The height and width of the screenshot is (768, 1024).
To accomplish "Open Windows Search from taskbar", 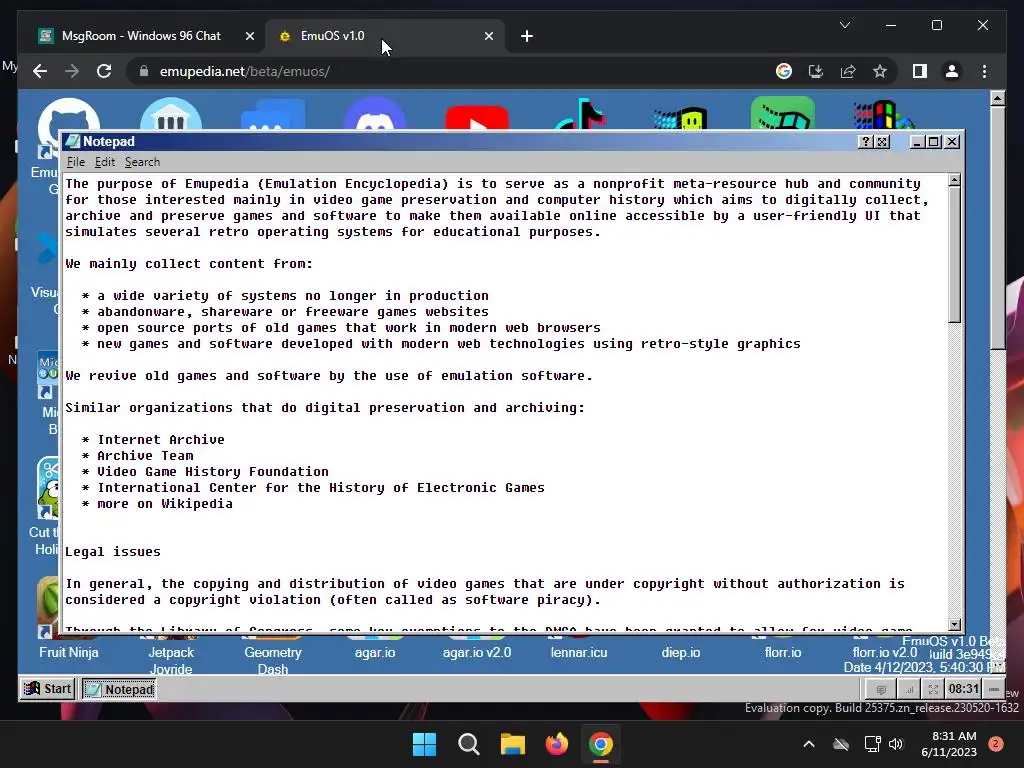I will (x=468, y=744).
